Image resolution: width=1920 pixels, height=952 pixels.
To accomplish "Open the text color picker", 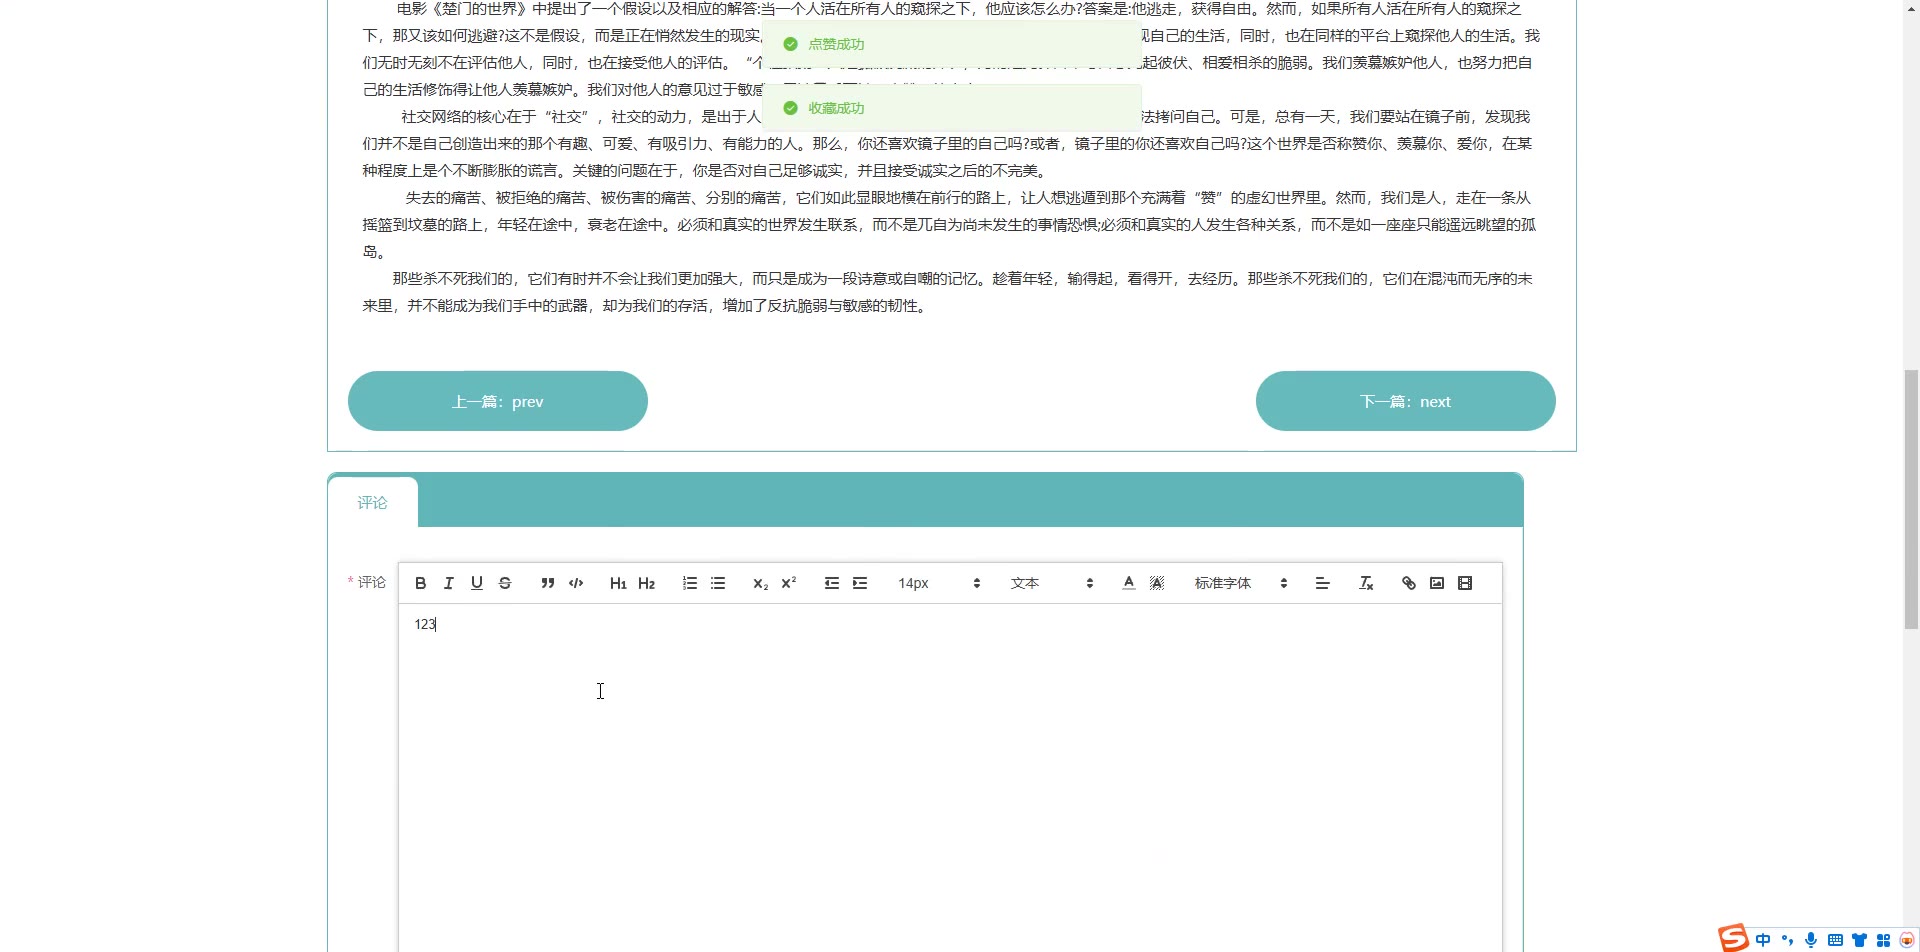I will [x=1129, y=583].
